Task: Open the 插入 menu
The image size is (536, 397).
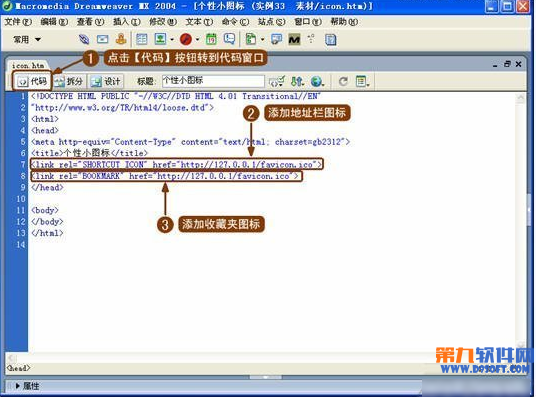Action: click(127, 22)
